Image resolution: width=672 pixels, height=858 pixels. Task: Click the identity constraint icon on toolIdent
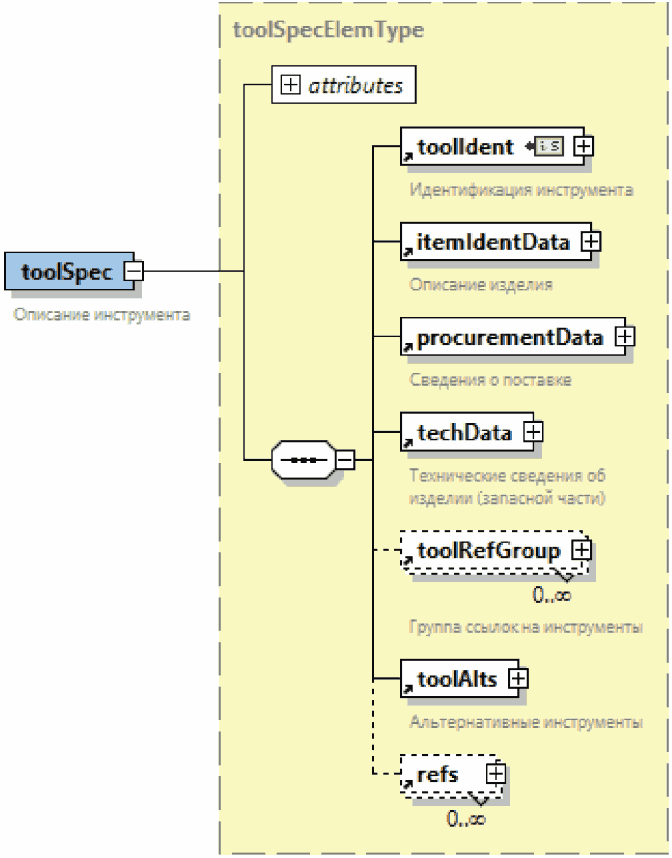coord(549,146)
